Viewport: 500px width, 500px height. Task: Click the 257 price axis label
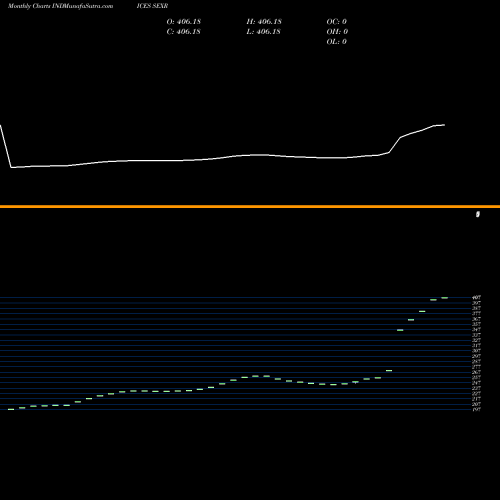point(477,377)
